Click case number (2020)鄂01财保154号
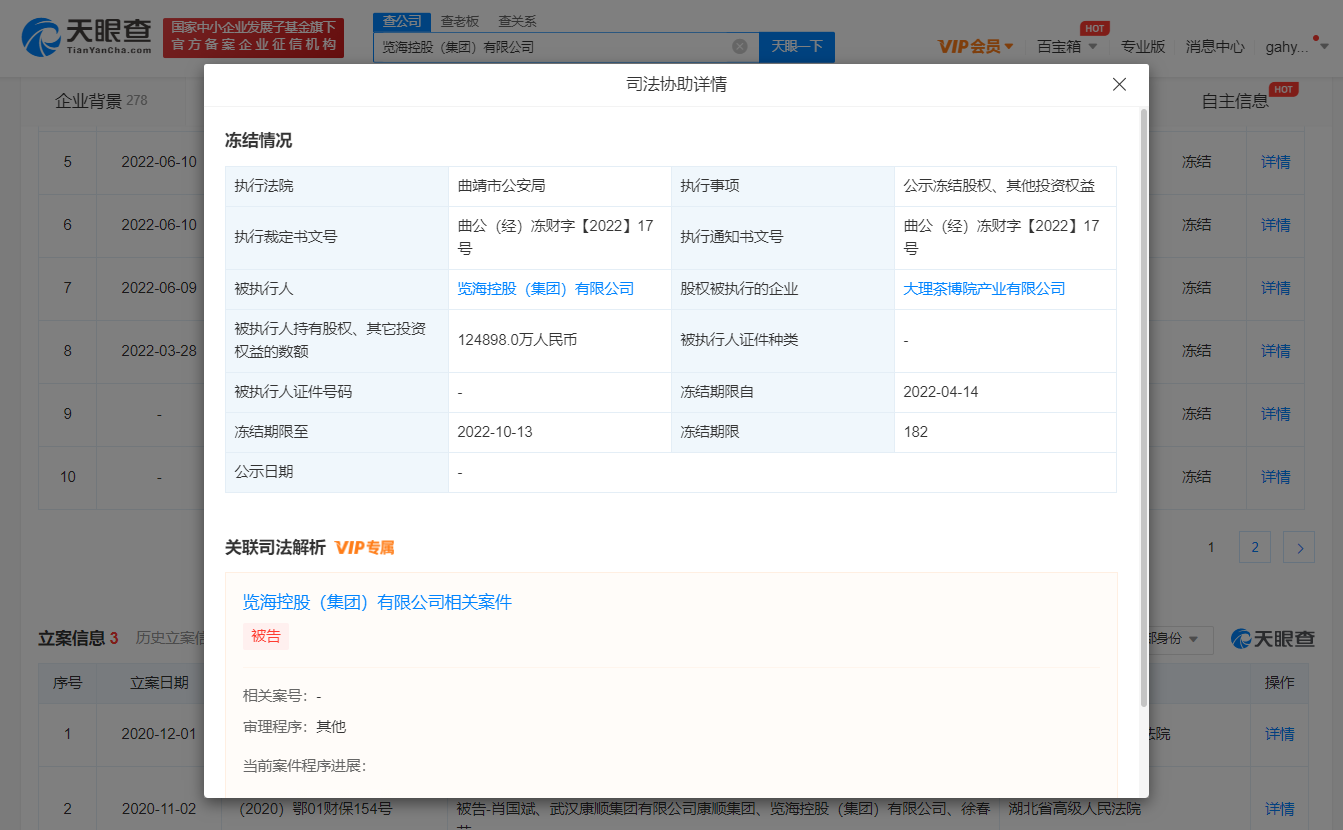This screenshot has height=830, width=1343. click(x=315, y=809)
